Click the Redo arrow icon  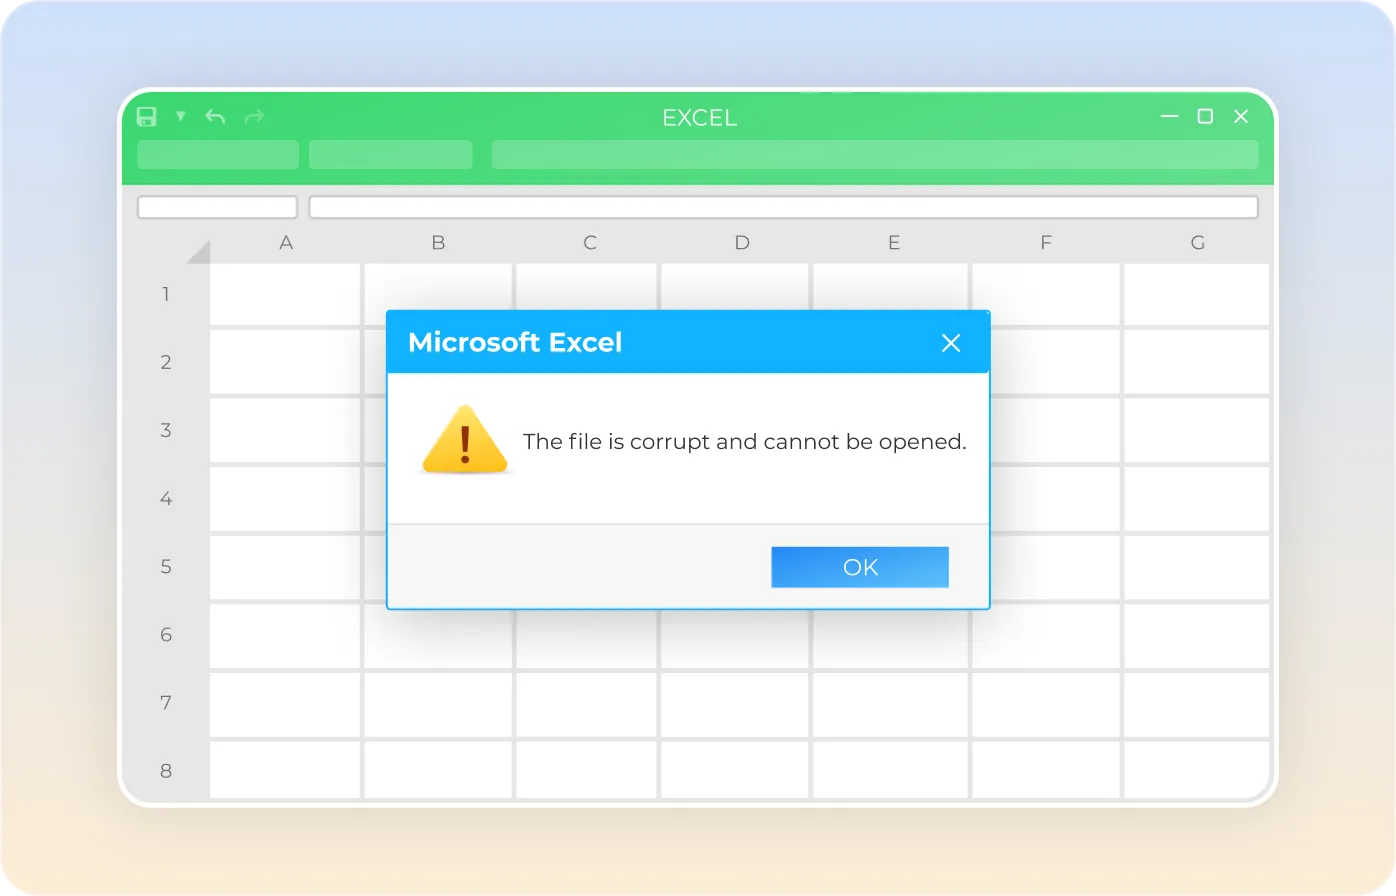[254, 117]
